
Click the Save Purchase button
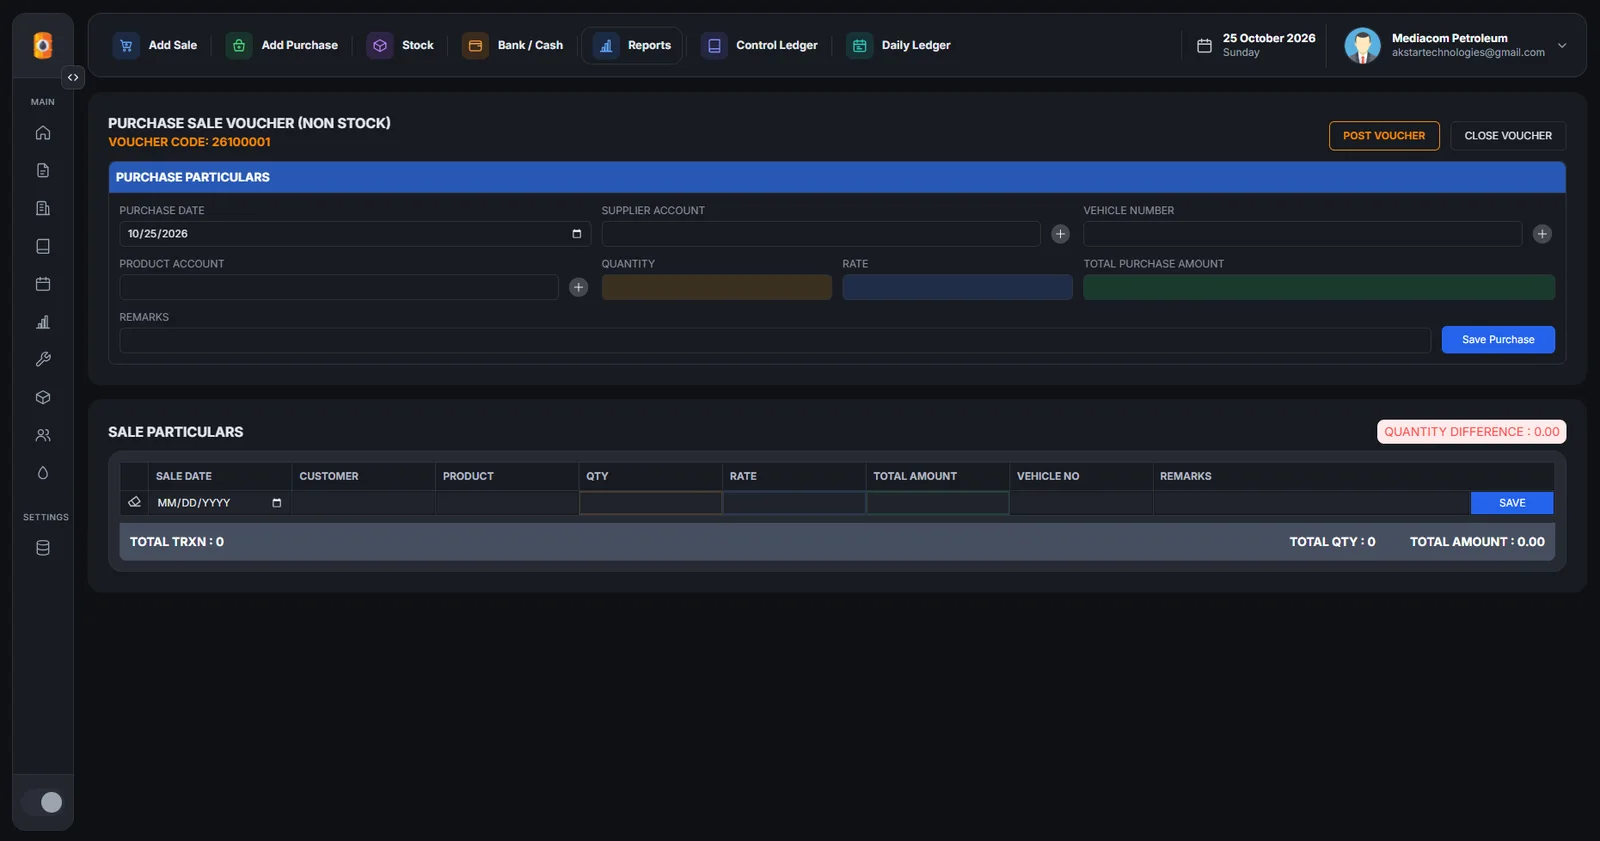point(1498,340)
